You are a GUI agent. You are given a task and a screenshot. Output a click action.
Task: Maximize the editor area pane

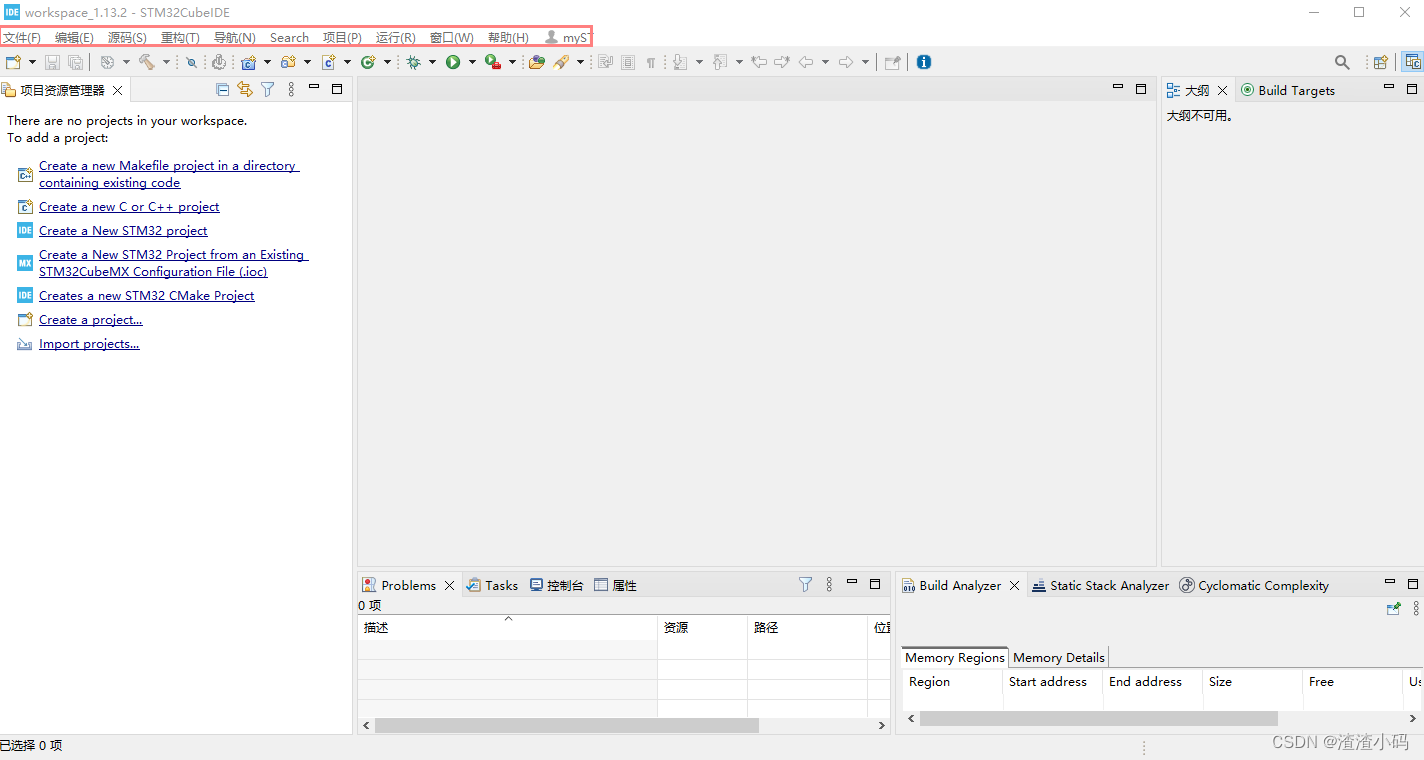tap(1141, 89)
